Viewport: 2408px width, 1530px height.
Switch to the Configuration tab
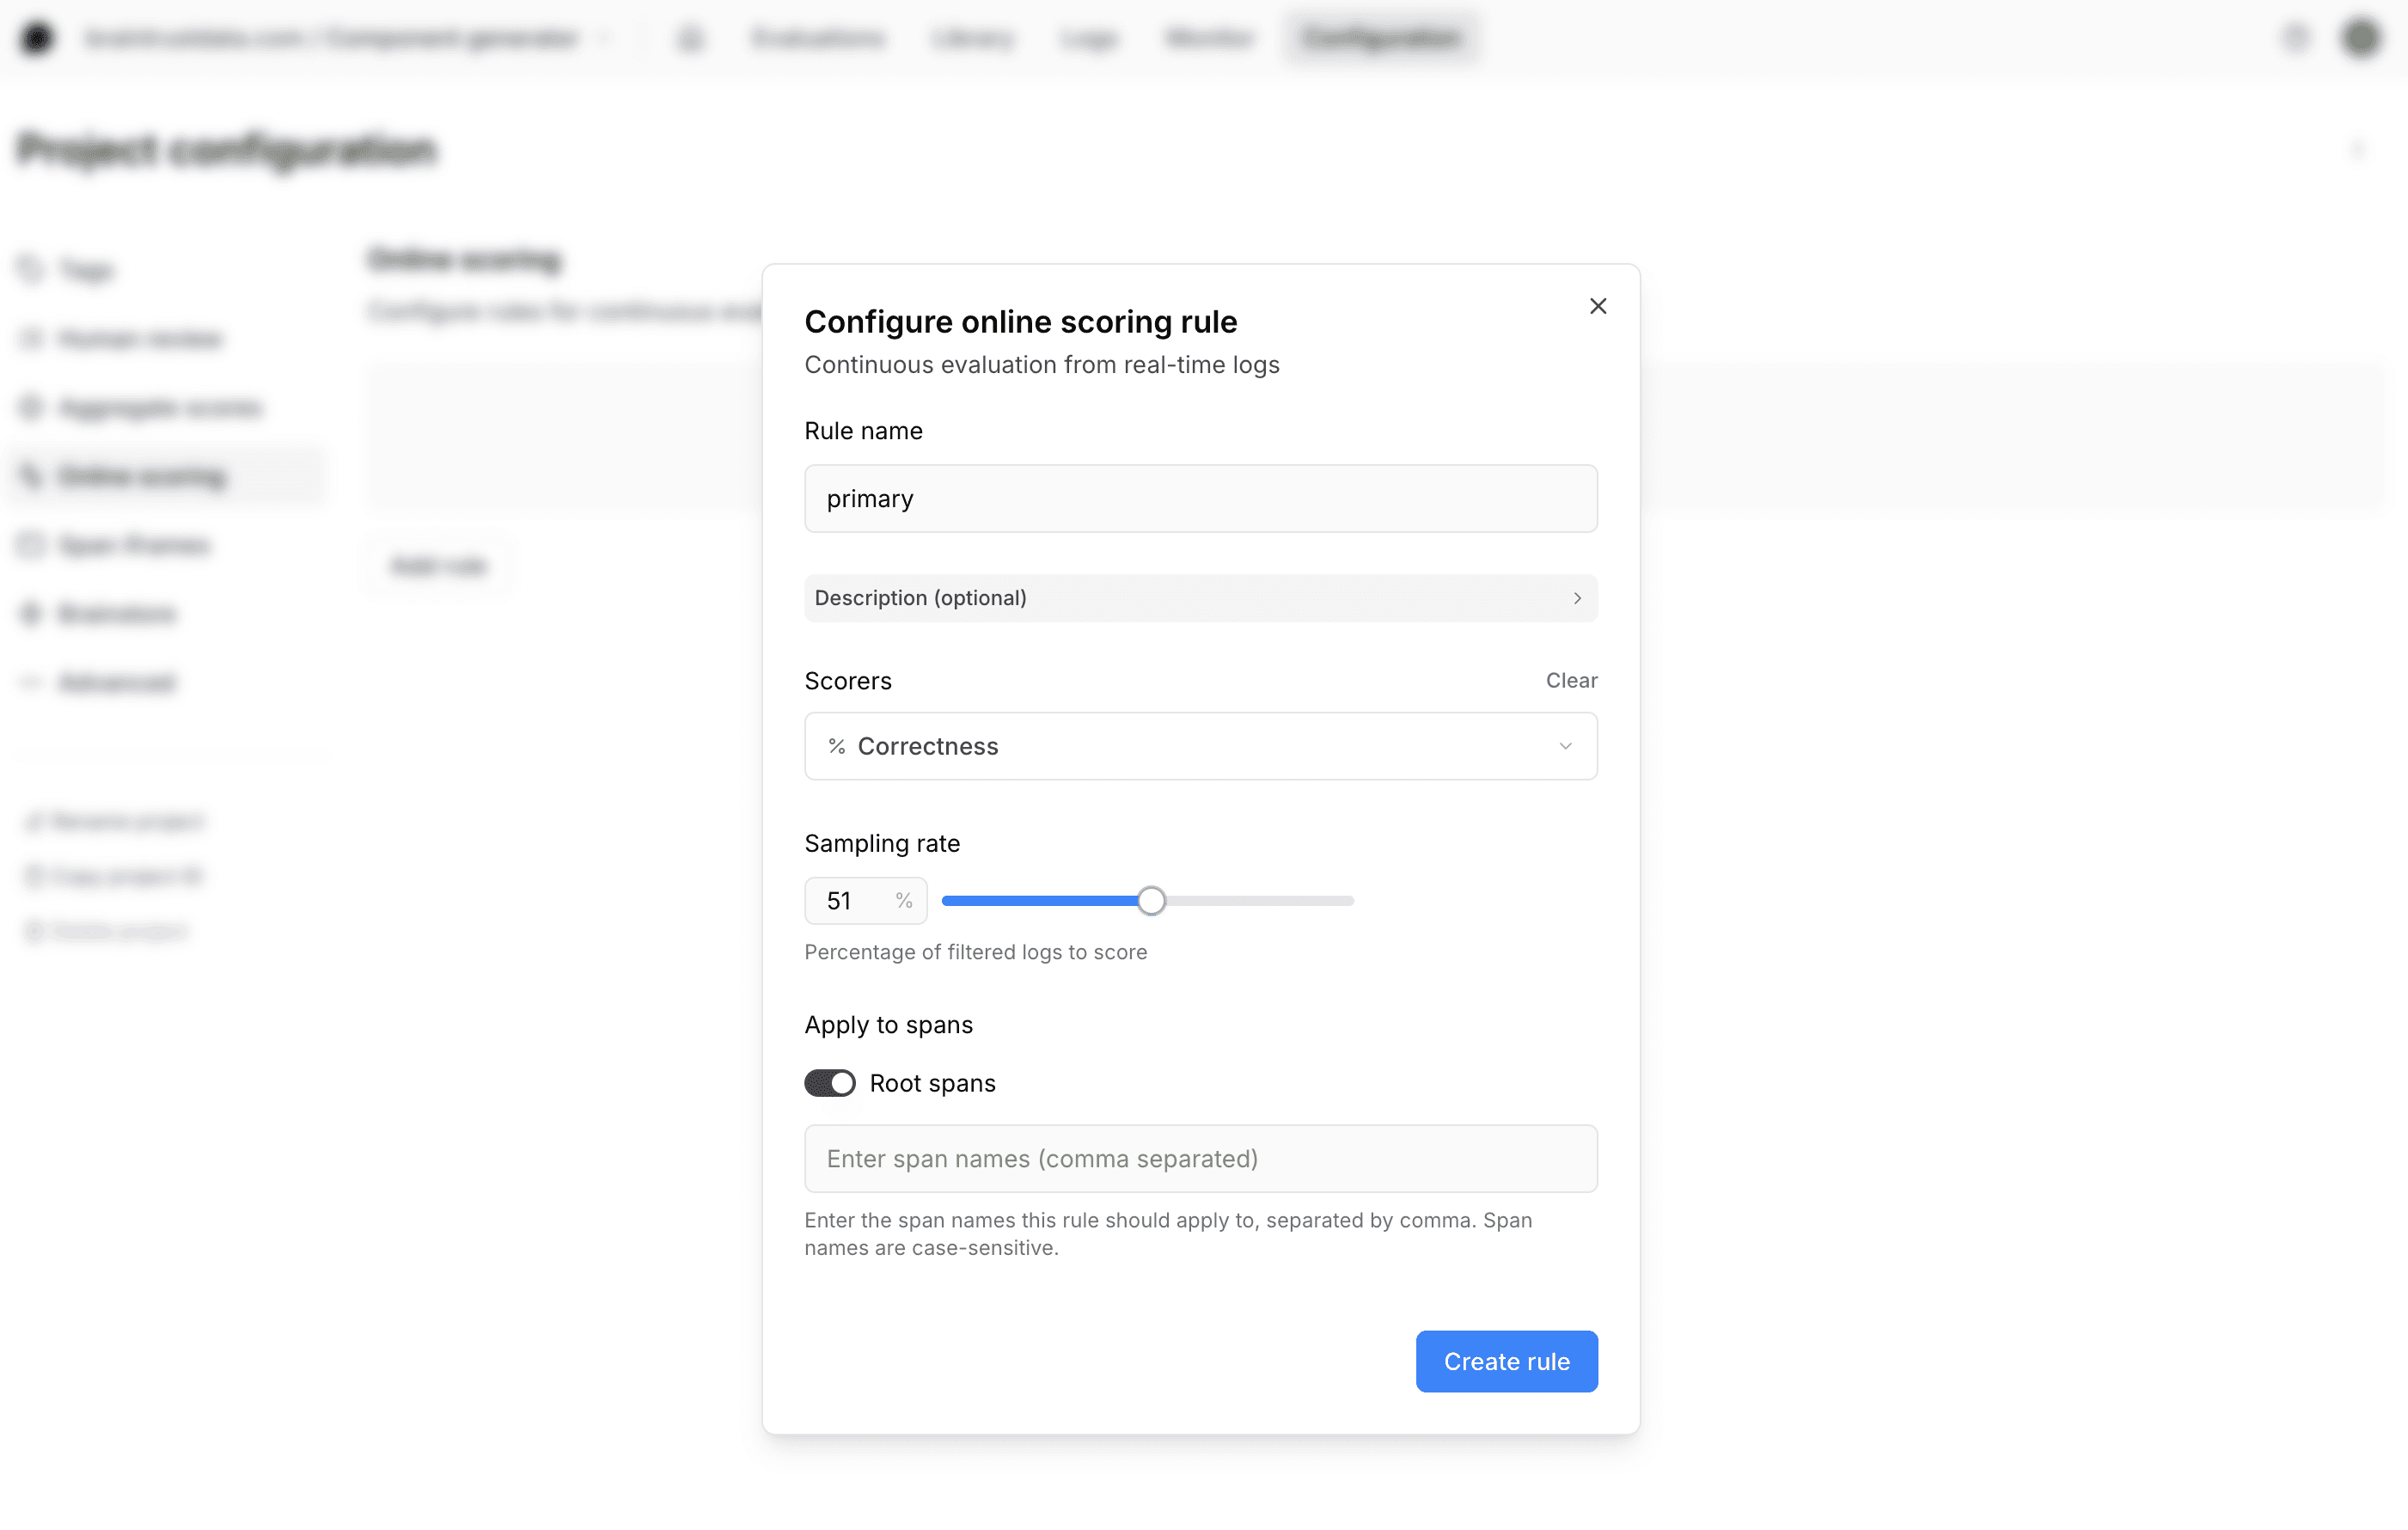(x=1382, y=37)
